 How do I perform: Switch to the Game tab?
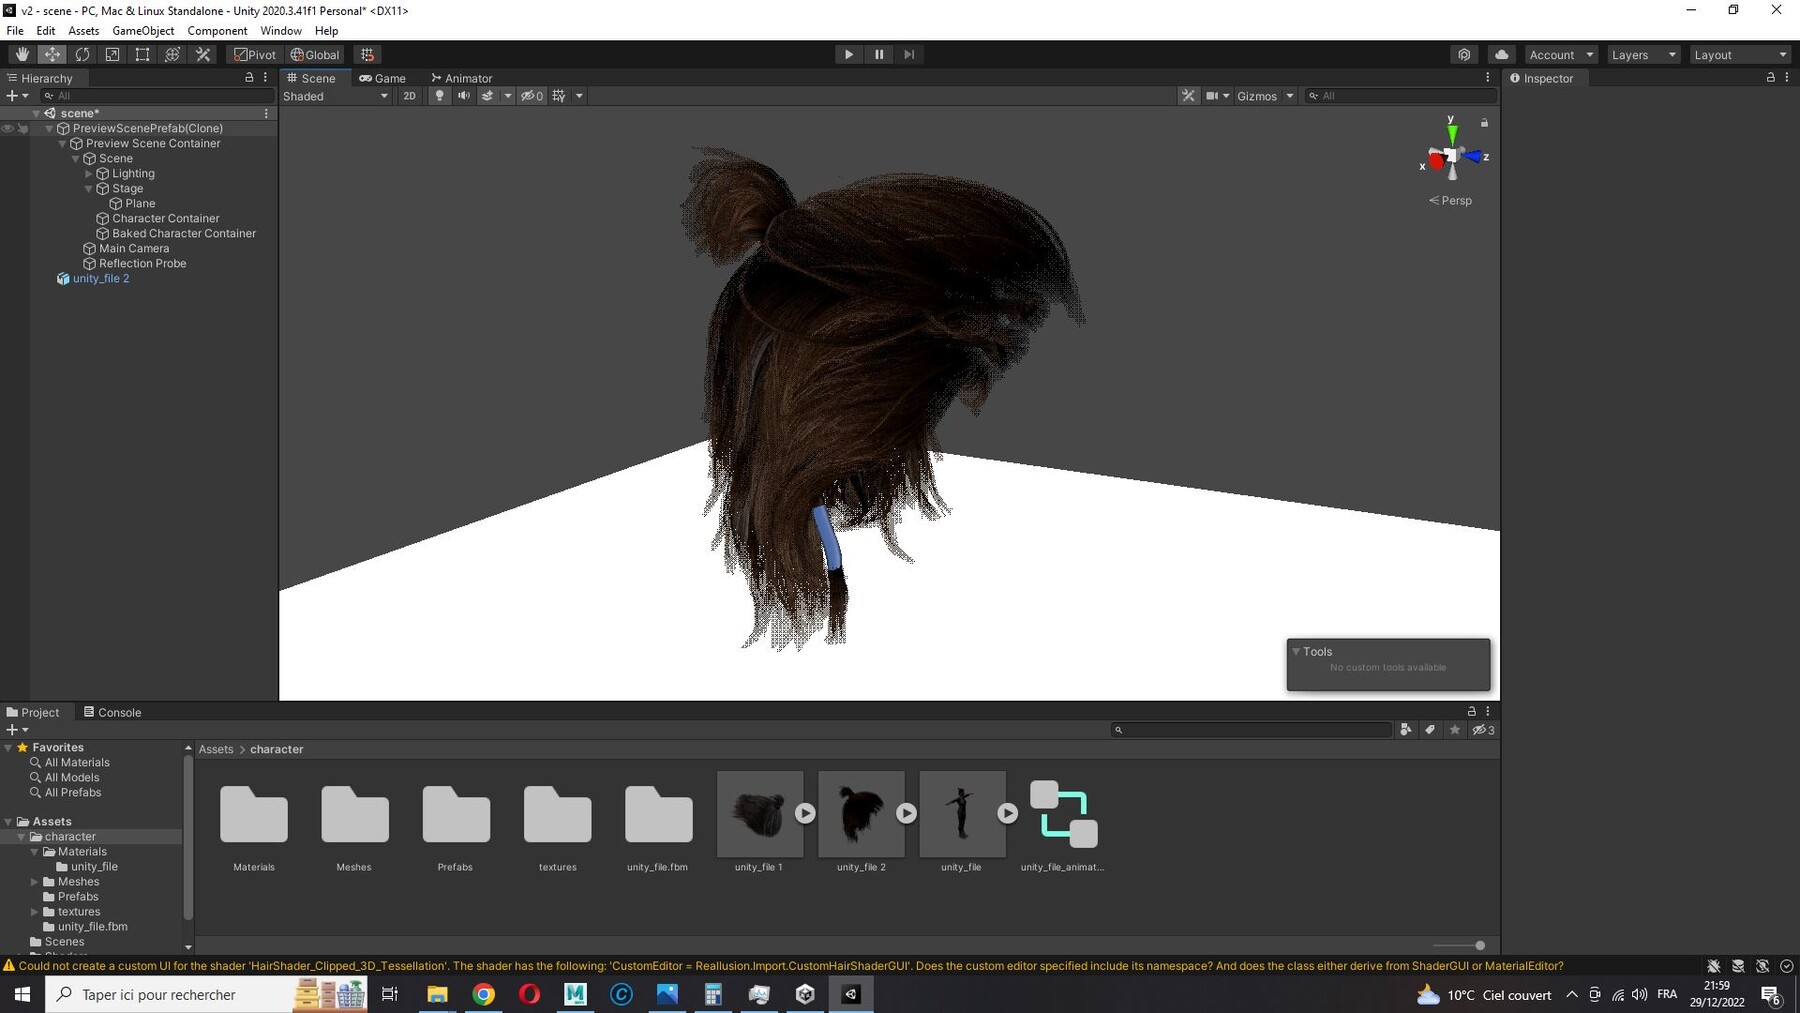pos(382,78)
